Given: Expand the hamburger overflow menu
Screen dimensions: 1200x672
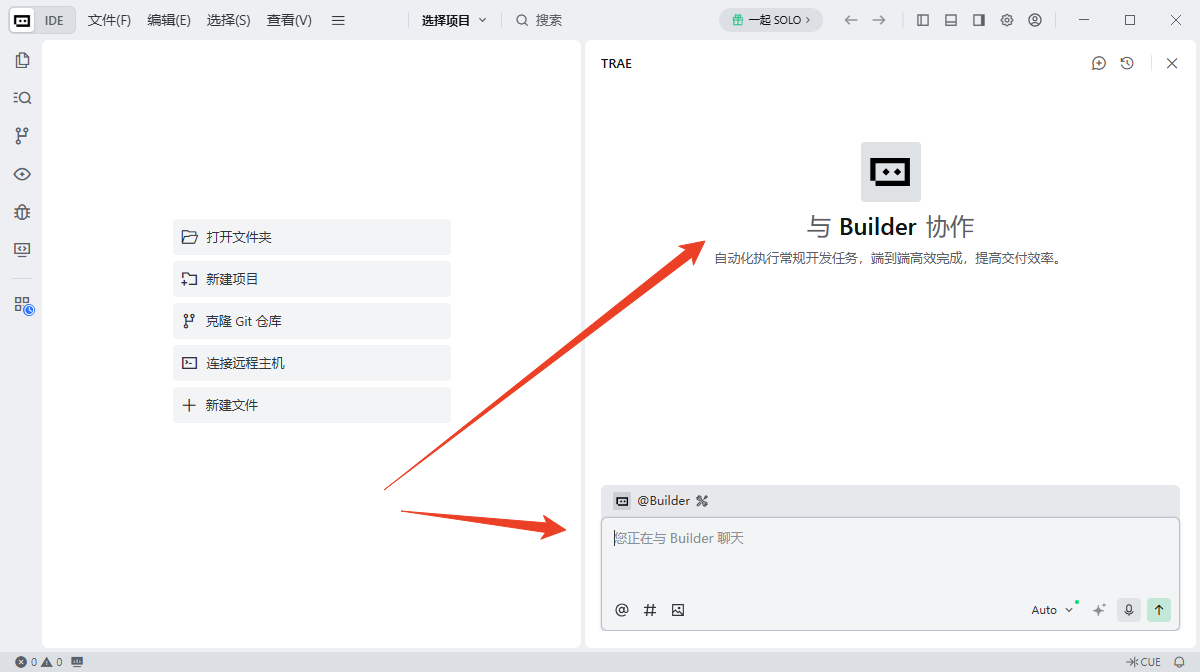Looking at the screenshot, I should click(338, 20).
